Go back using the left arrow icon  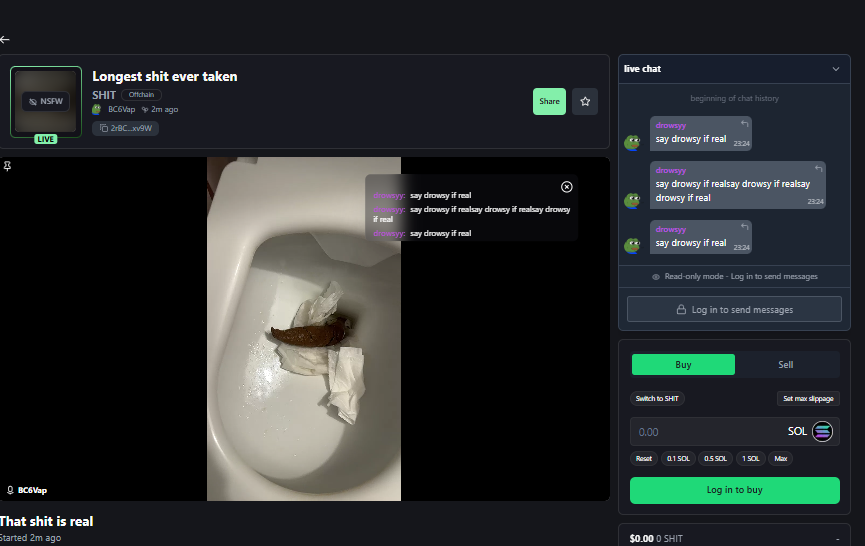(5, 40)
